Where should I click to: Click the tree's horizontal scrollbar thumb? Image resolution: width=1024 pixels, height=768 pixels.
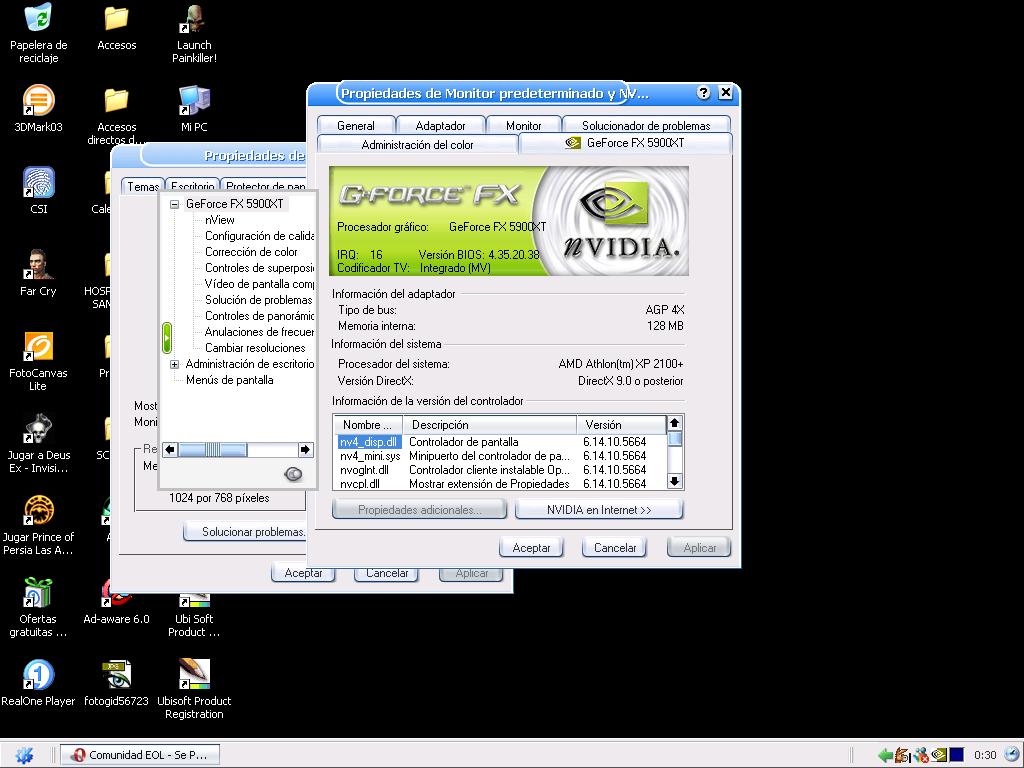[x=213, y=450]
